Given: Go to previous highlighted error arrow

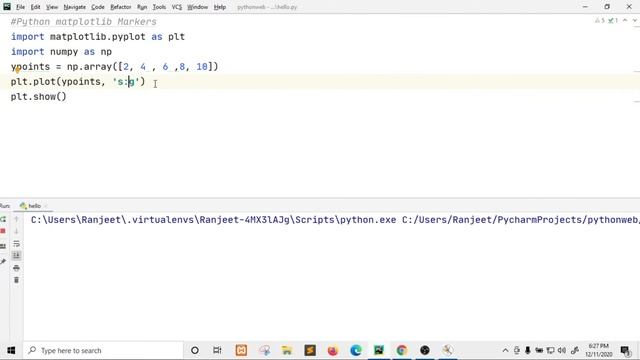Looking at the screenshot, I should [x=625, y=20].
